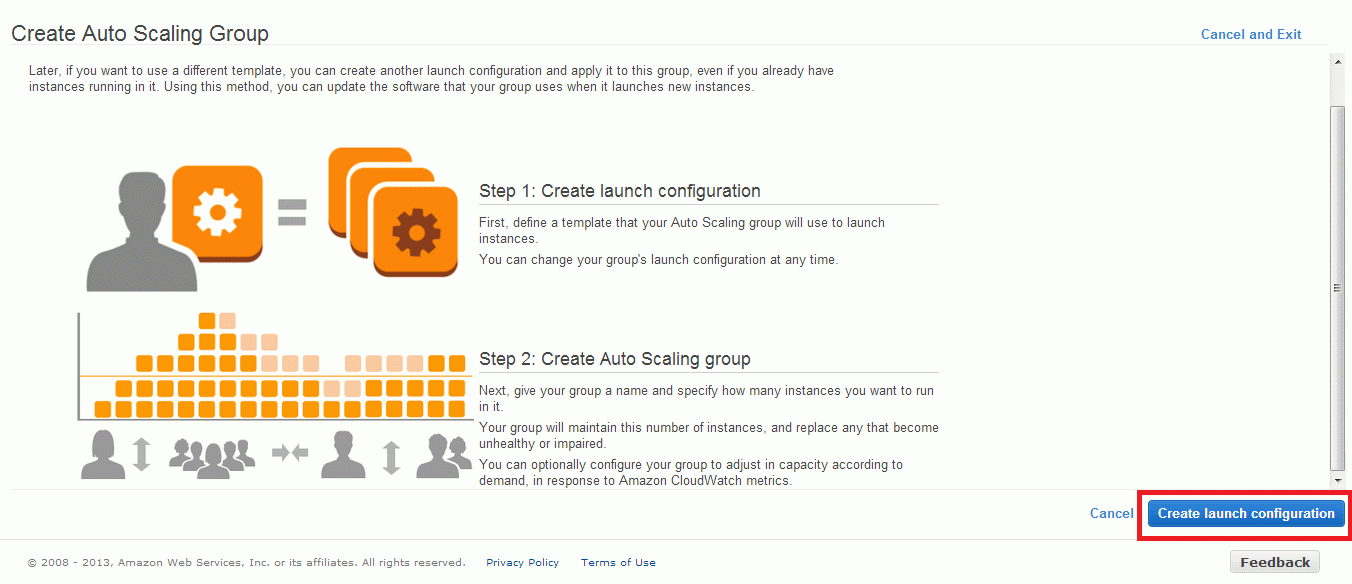Click the Create launch configuration button
The width and height of the screenshot is (1352, 584).
click(x=1246, y=513)
